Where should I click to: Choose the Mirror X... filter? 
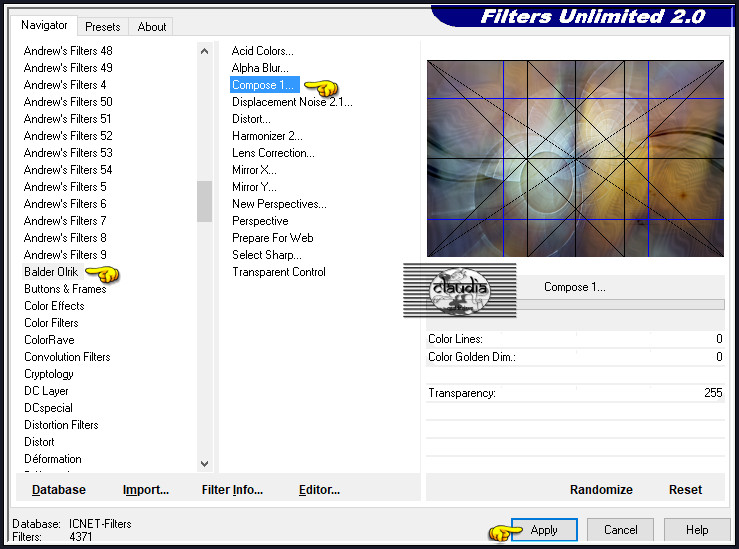254,170
